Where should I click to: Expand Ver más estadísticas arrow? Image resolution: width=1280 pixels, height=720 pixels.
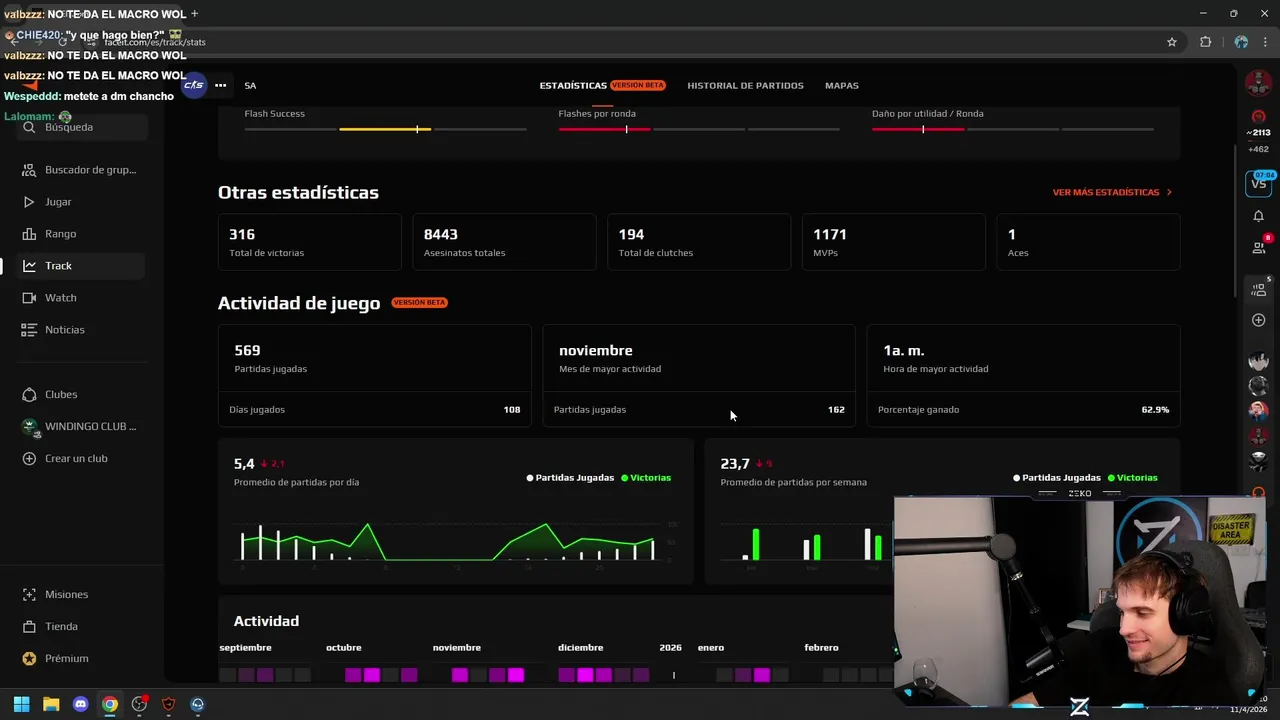tap(1169, 192)
